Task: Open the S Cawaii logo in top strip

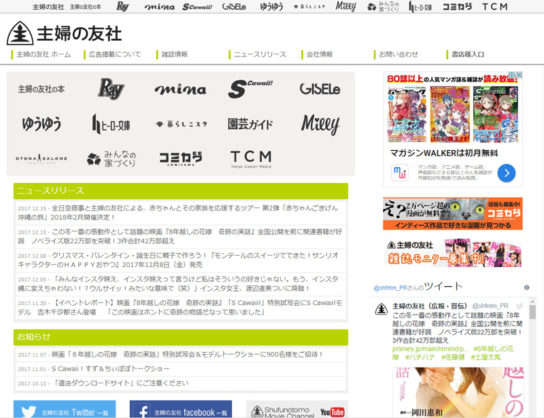Action: pyautogui.click(x=197, y=7)
